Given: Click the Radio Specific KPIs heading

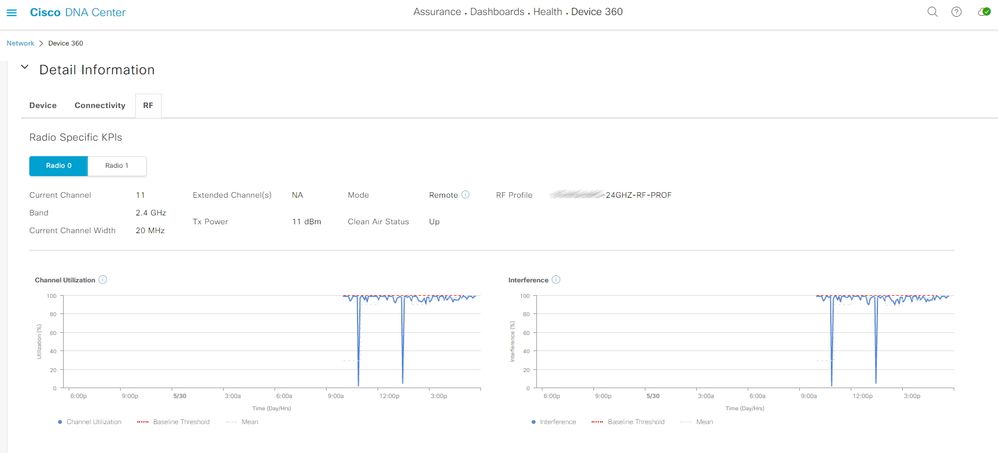Looking at the screenshot, I should [x=76, y=137].
